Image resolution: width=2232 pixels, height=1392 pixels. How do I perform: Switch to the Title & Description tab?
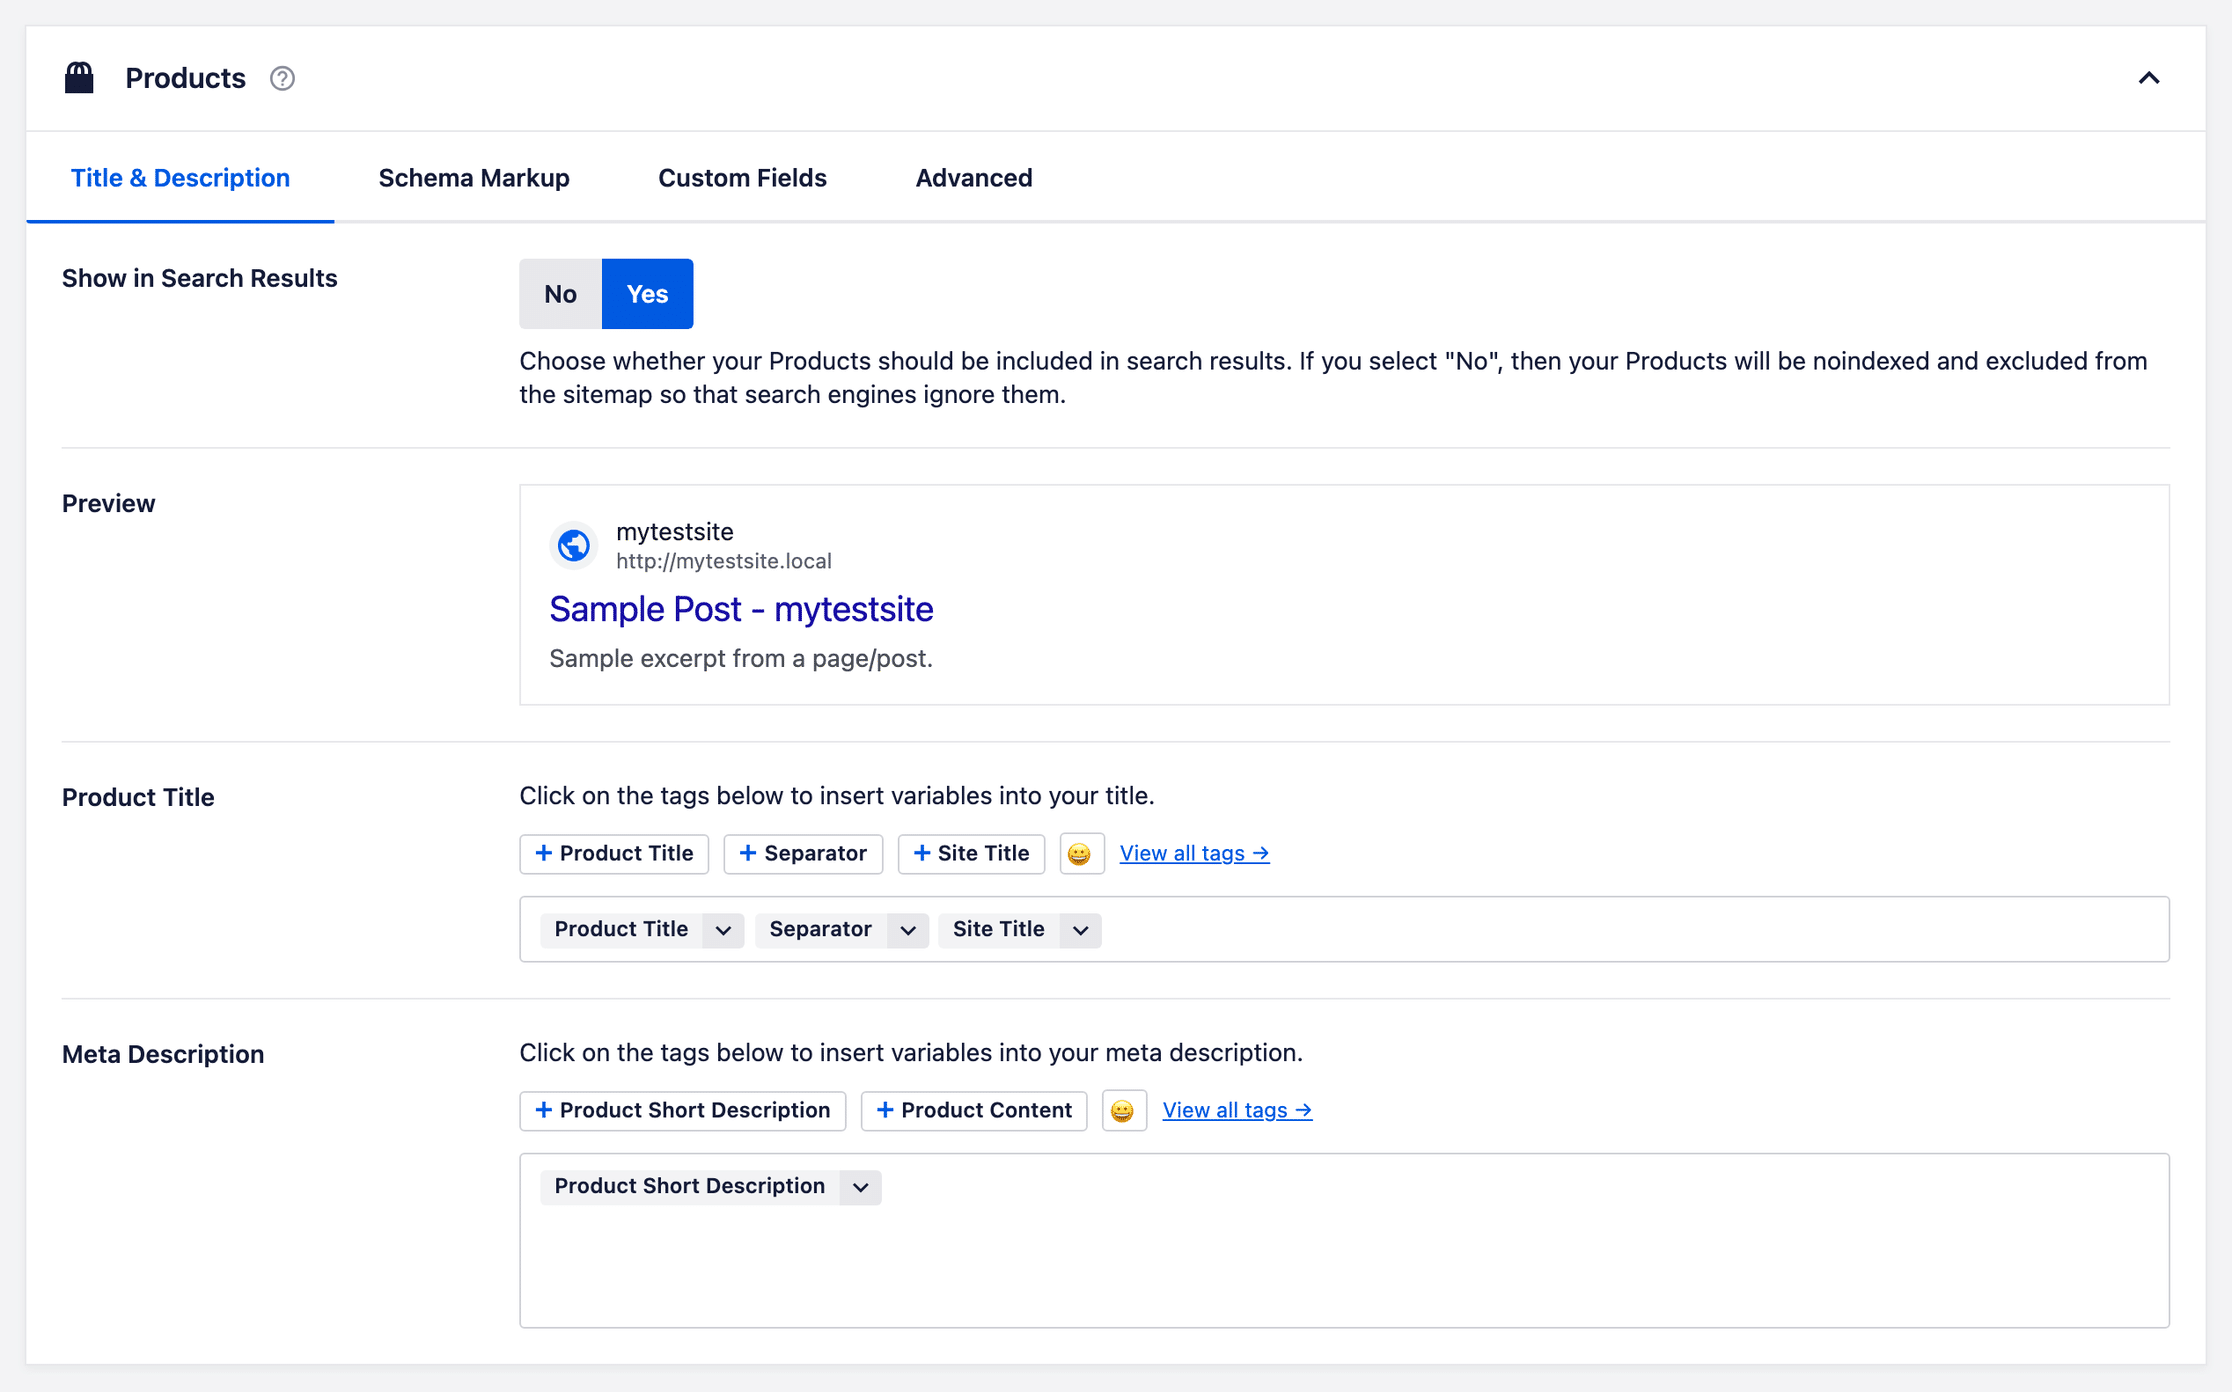coord(180,178)
